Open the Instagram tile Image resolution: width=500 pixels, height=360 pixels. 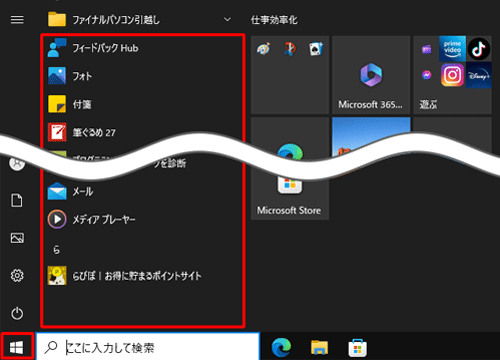452,75
